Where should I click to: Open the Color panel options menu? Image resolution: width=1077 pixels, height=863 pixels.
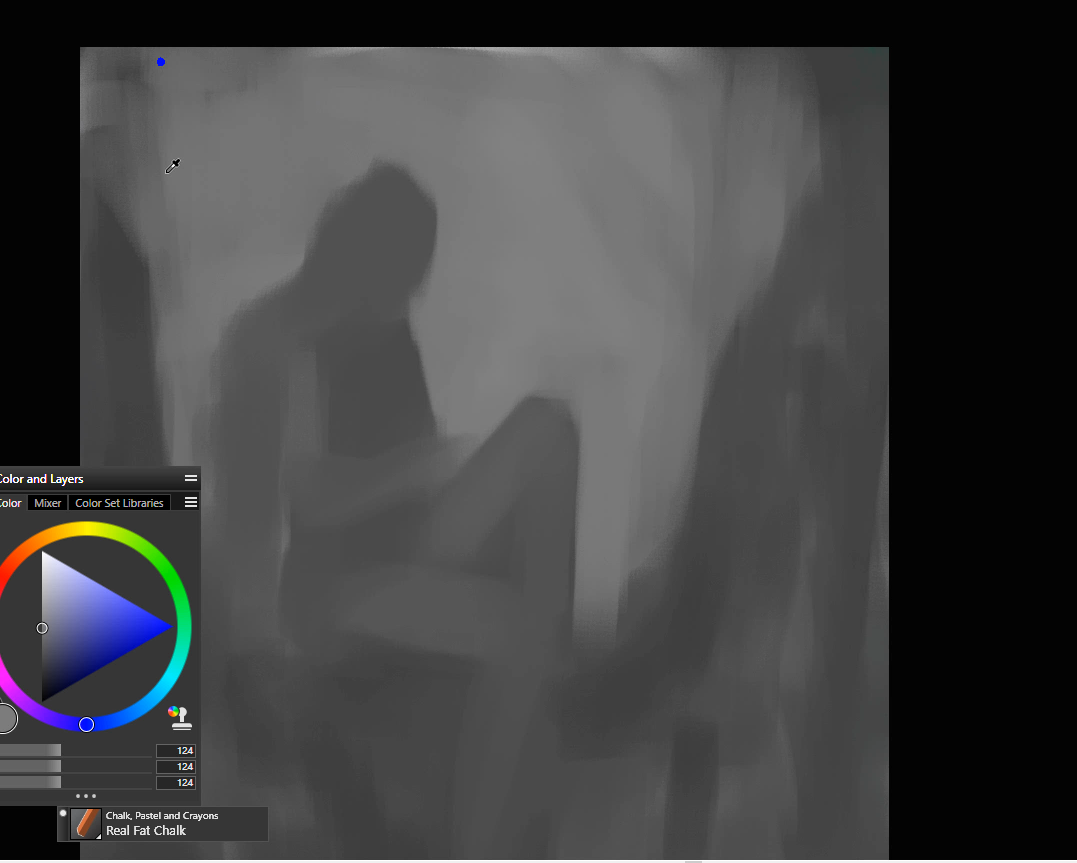tap(191, 502)
